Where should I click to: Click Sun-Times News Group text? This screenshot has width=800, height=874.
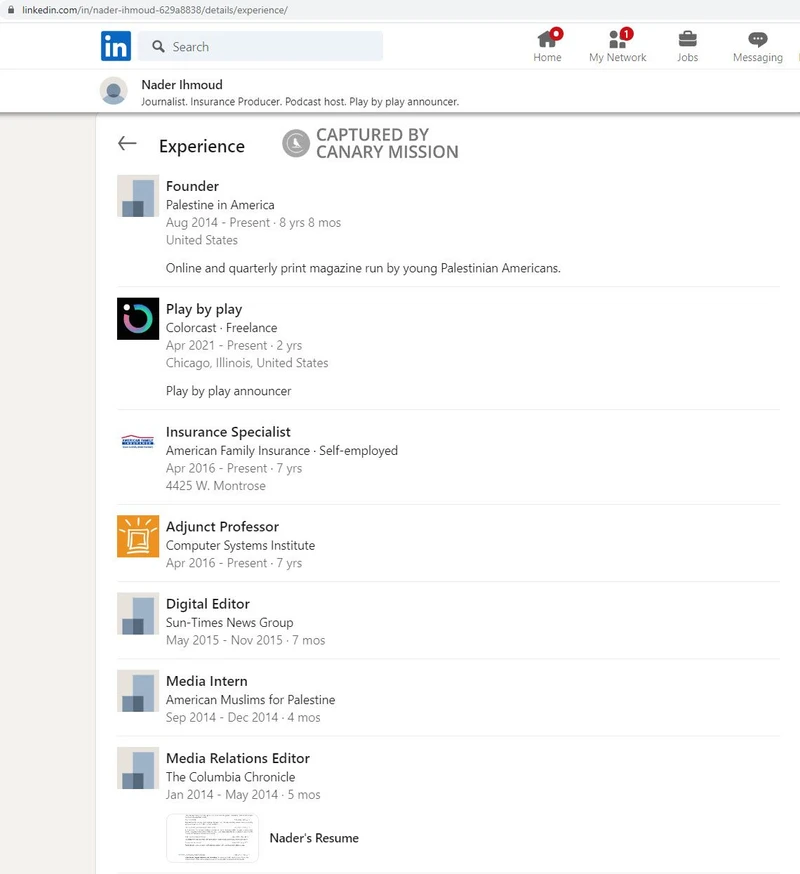(229, 622)
